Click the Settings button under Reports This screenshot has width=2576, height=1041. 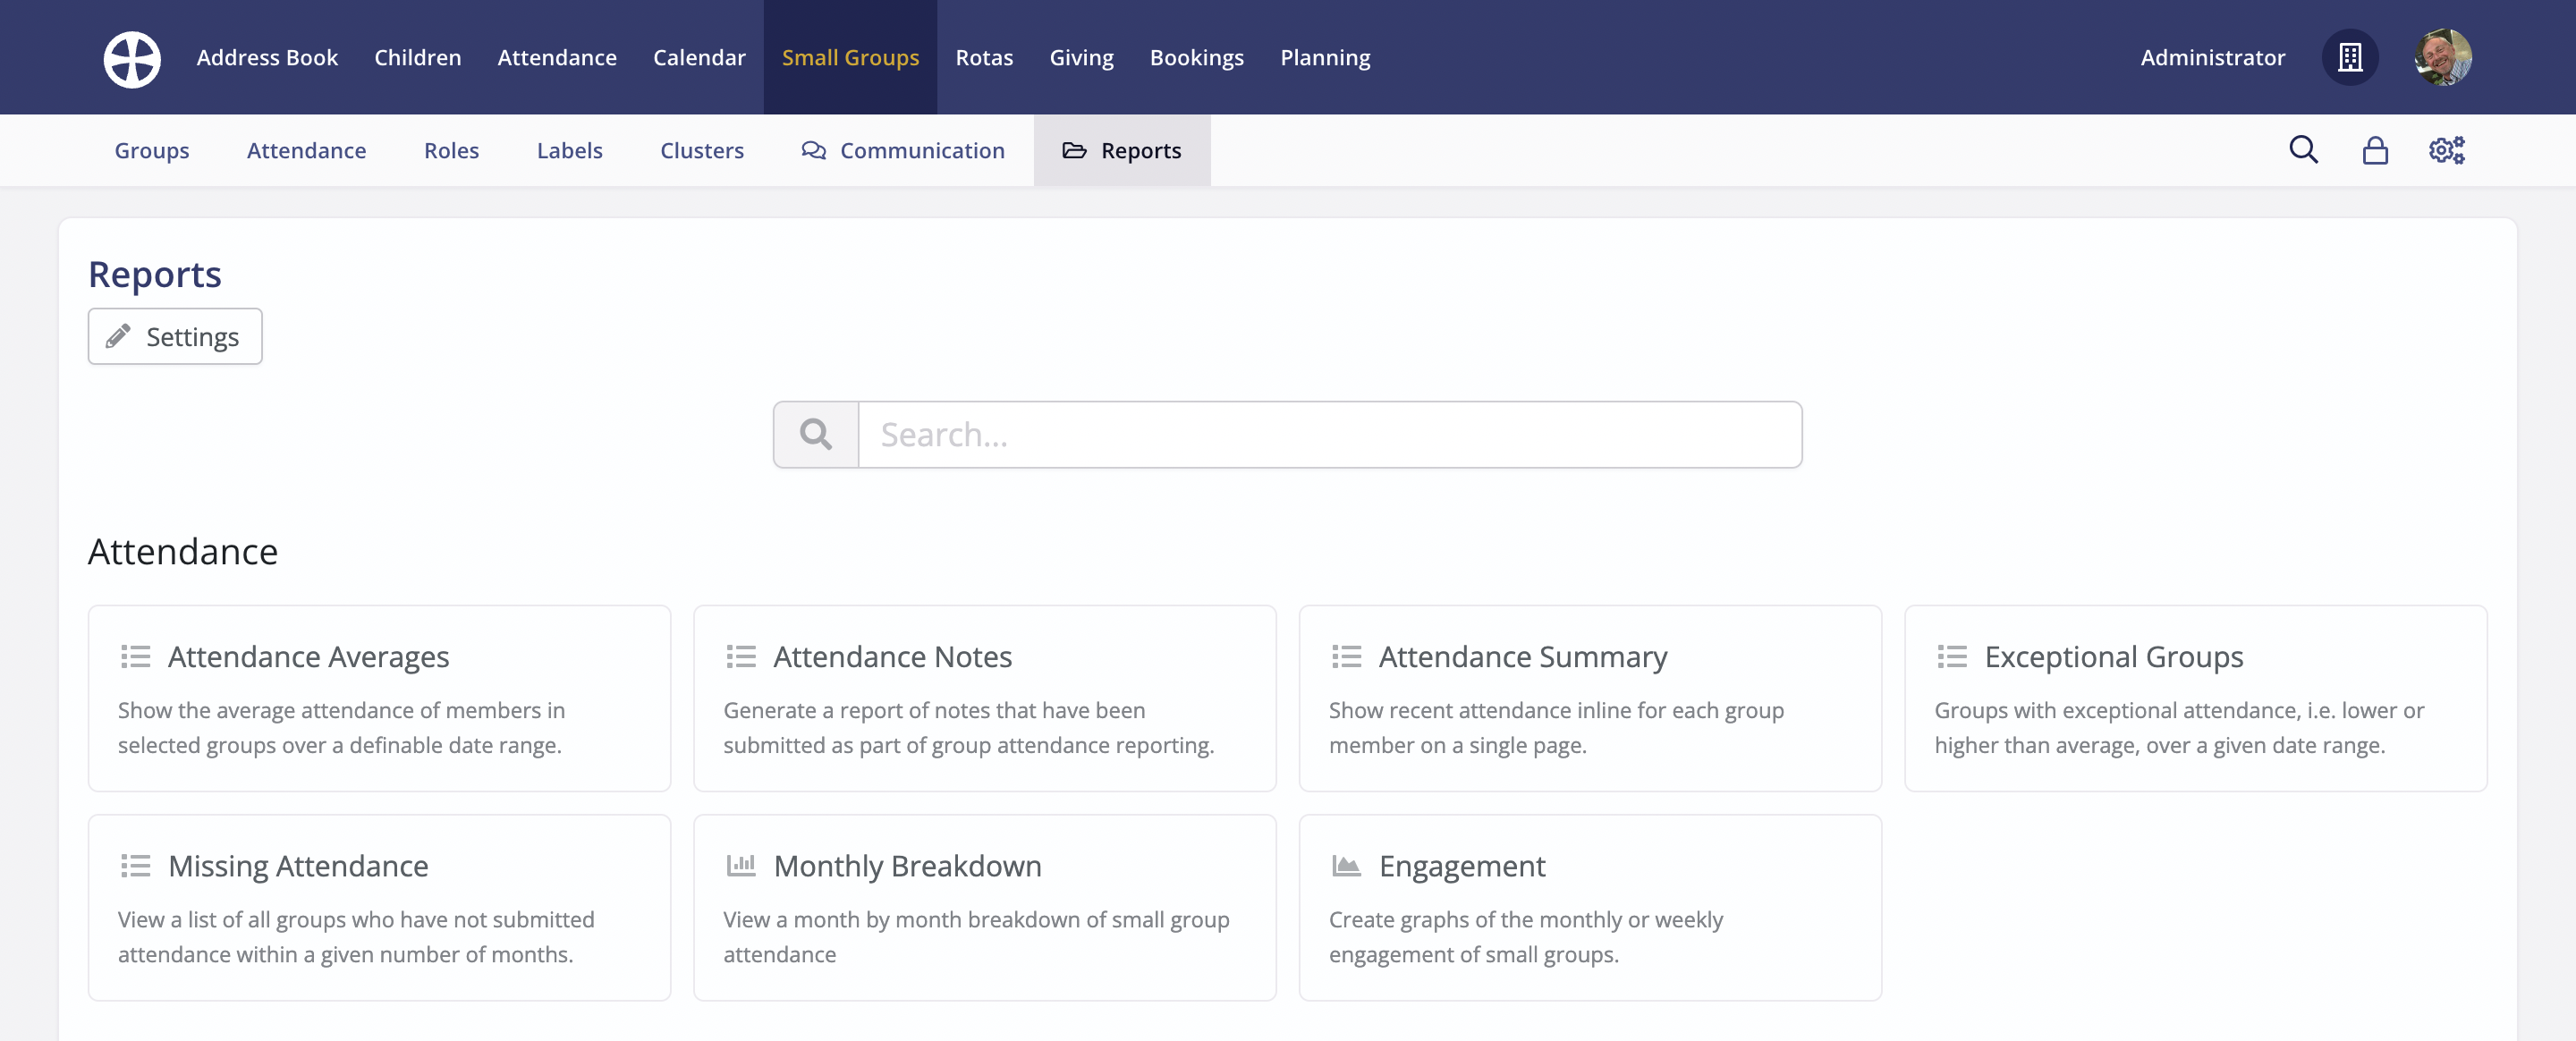(x=174, y=336)
